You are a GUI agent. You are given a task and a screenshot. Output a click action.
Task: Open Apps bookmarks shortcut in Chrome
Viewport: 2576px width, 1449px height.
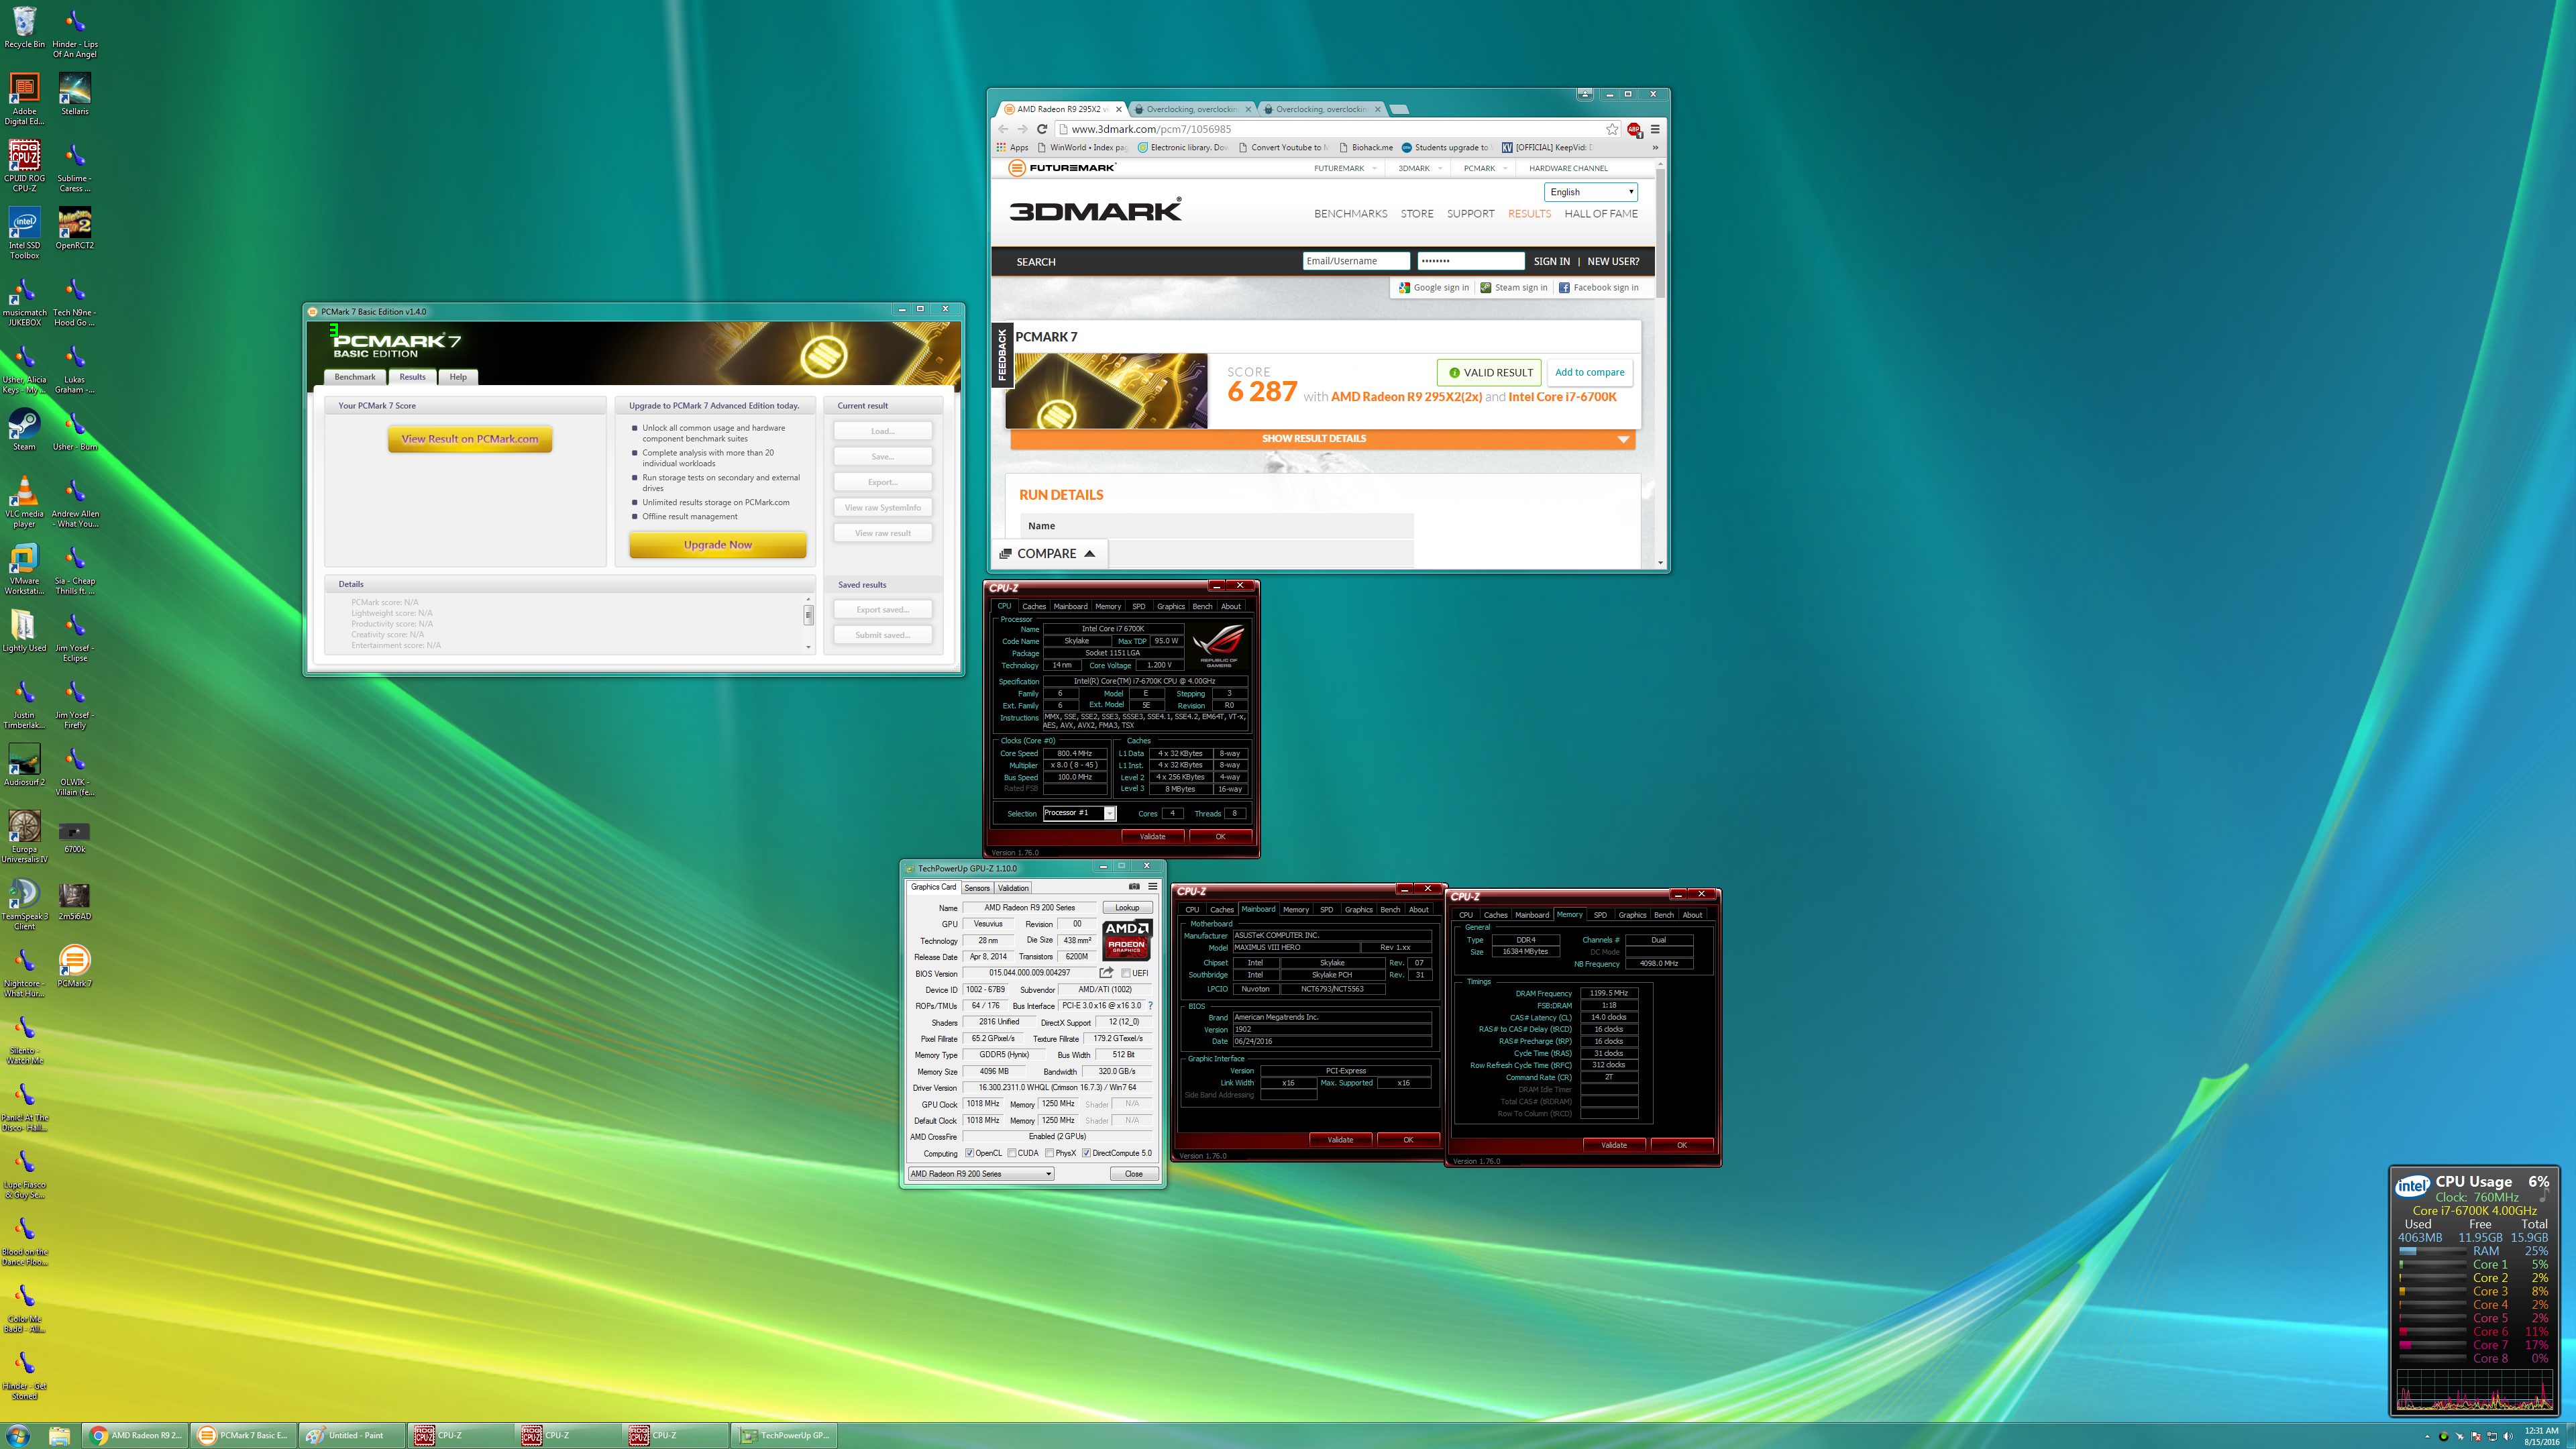tap(1012, 147)
